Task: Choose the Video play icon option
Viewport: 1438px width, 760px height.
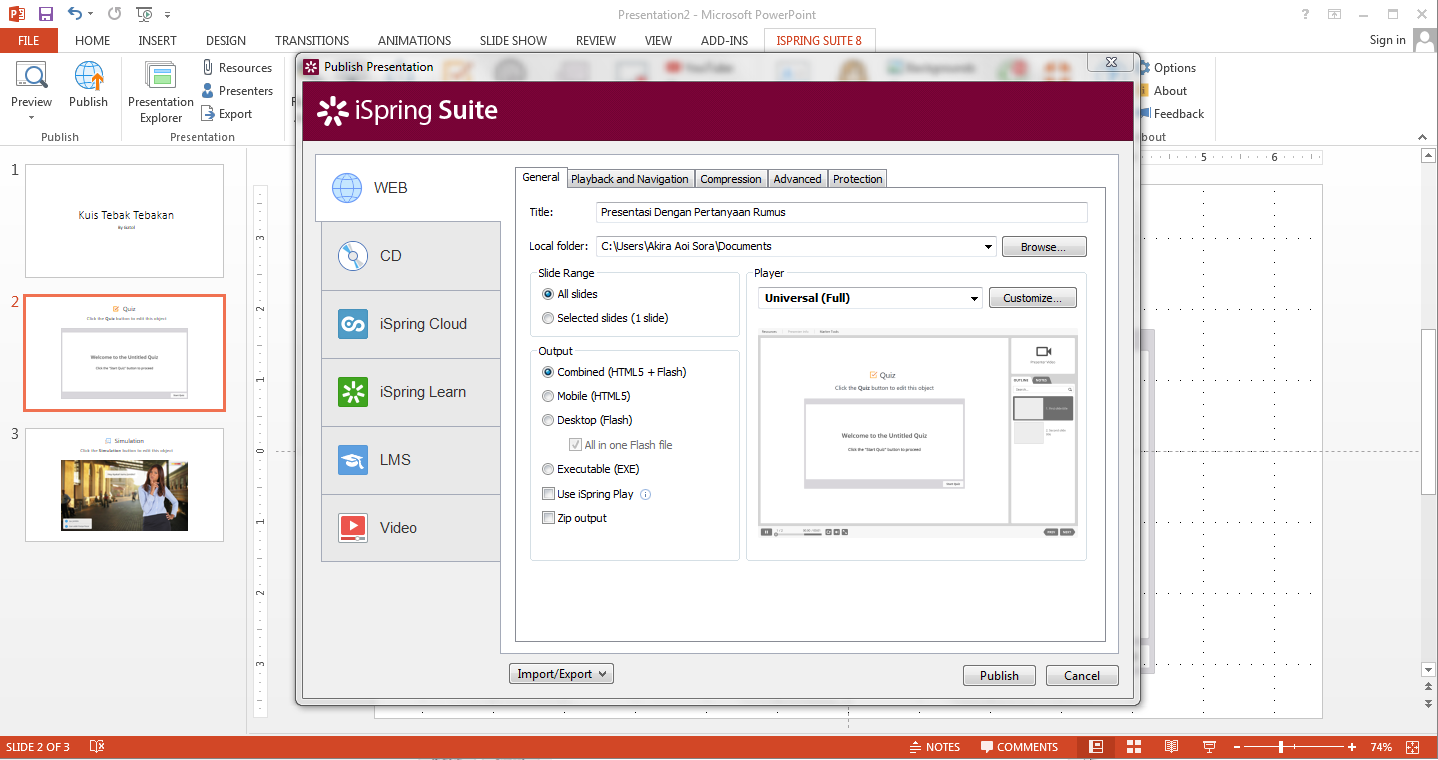Action: tap(353, 528)
